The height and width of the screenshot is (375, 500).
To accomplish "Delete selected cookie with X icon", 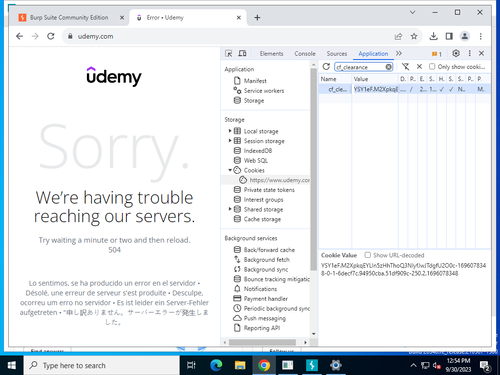I will (x=419, y=67).
